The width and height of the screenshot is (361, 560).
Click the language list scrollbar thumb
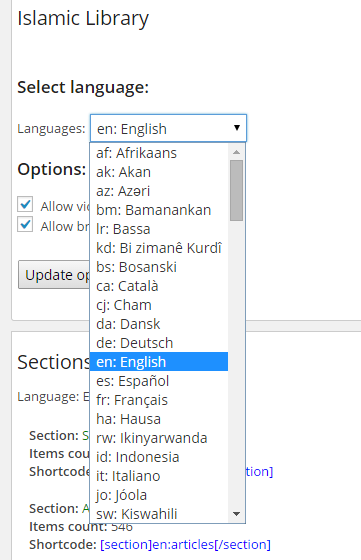coord(236,190)
